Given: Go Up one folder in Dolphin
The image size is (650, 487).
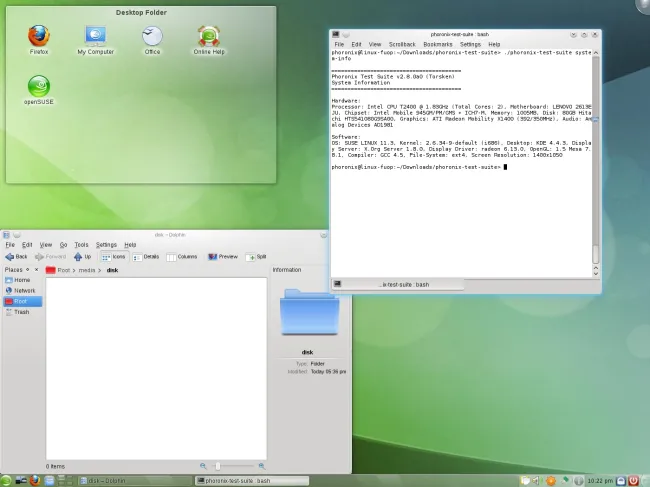Looking at the screenshot, I should pyautogui.click(x=82, y=257).
